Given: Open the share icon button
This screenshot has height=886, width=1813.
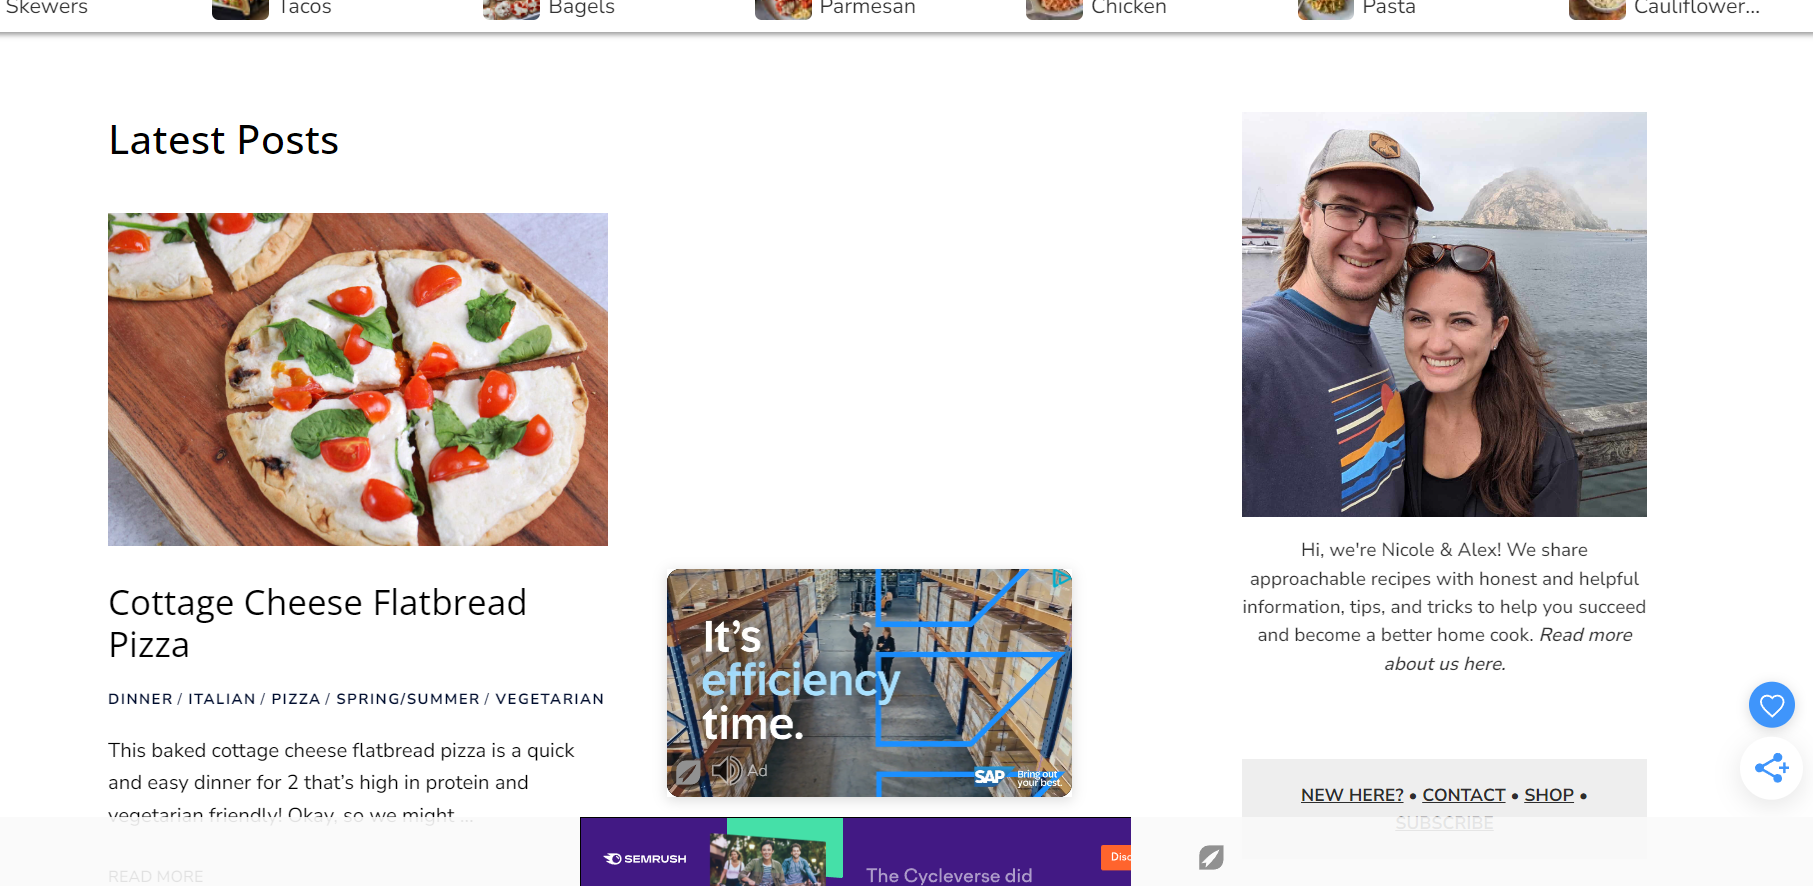Looking at the screenshot, I should (x=1771, y=768).
